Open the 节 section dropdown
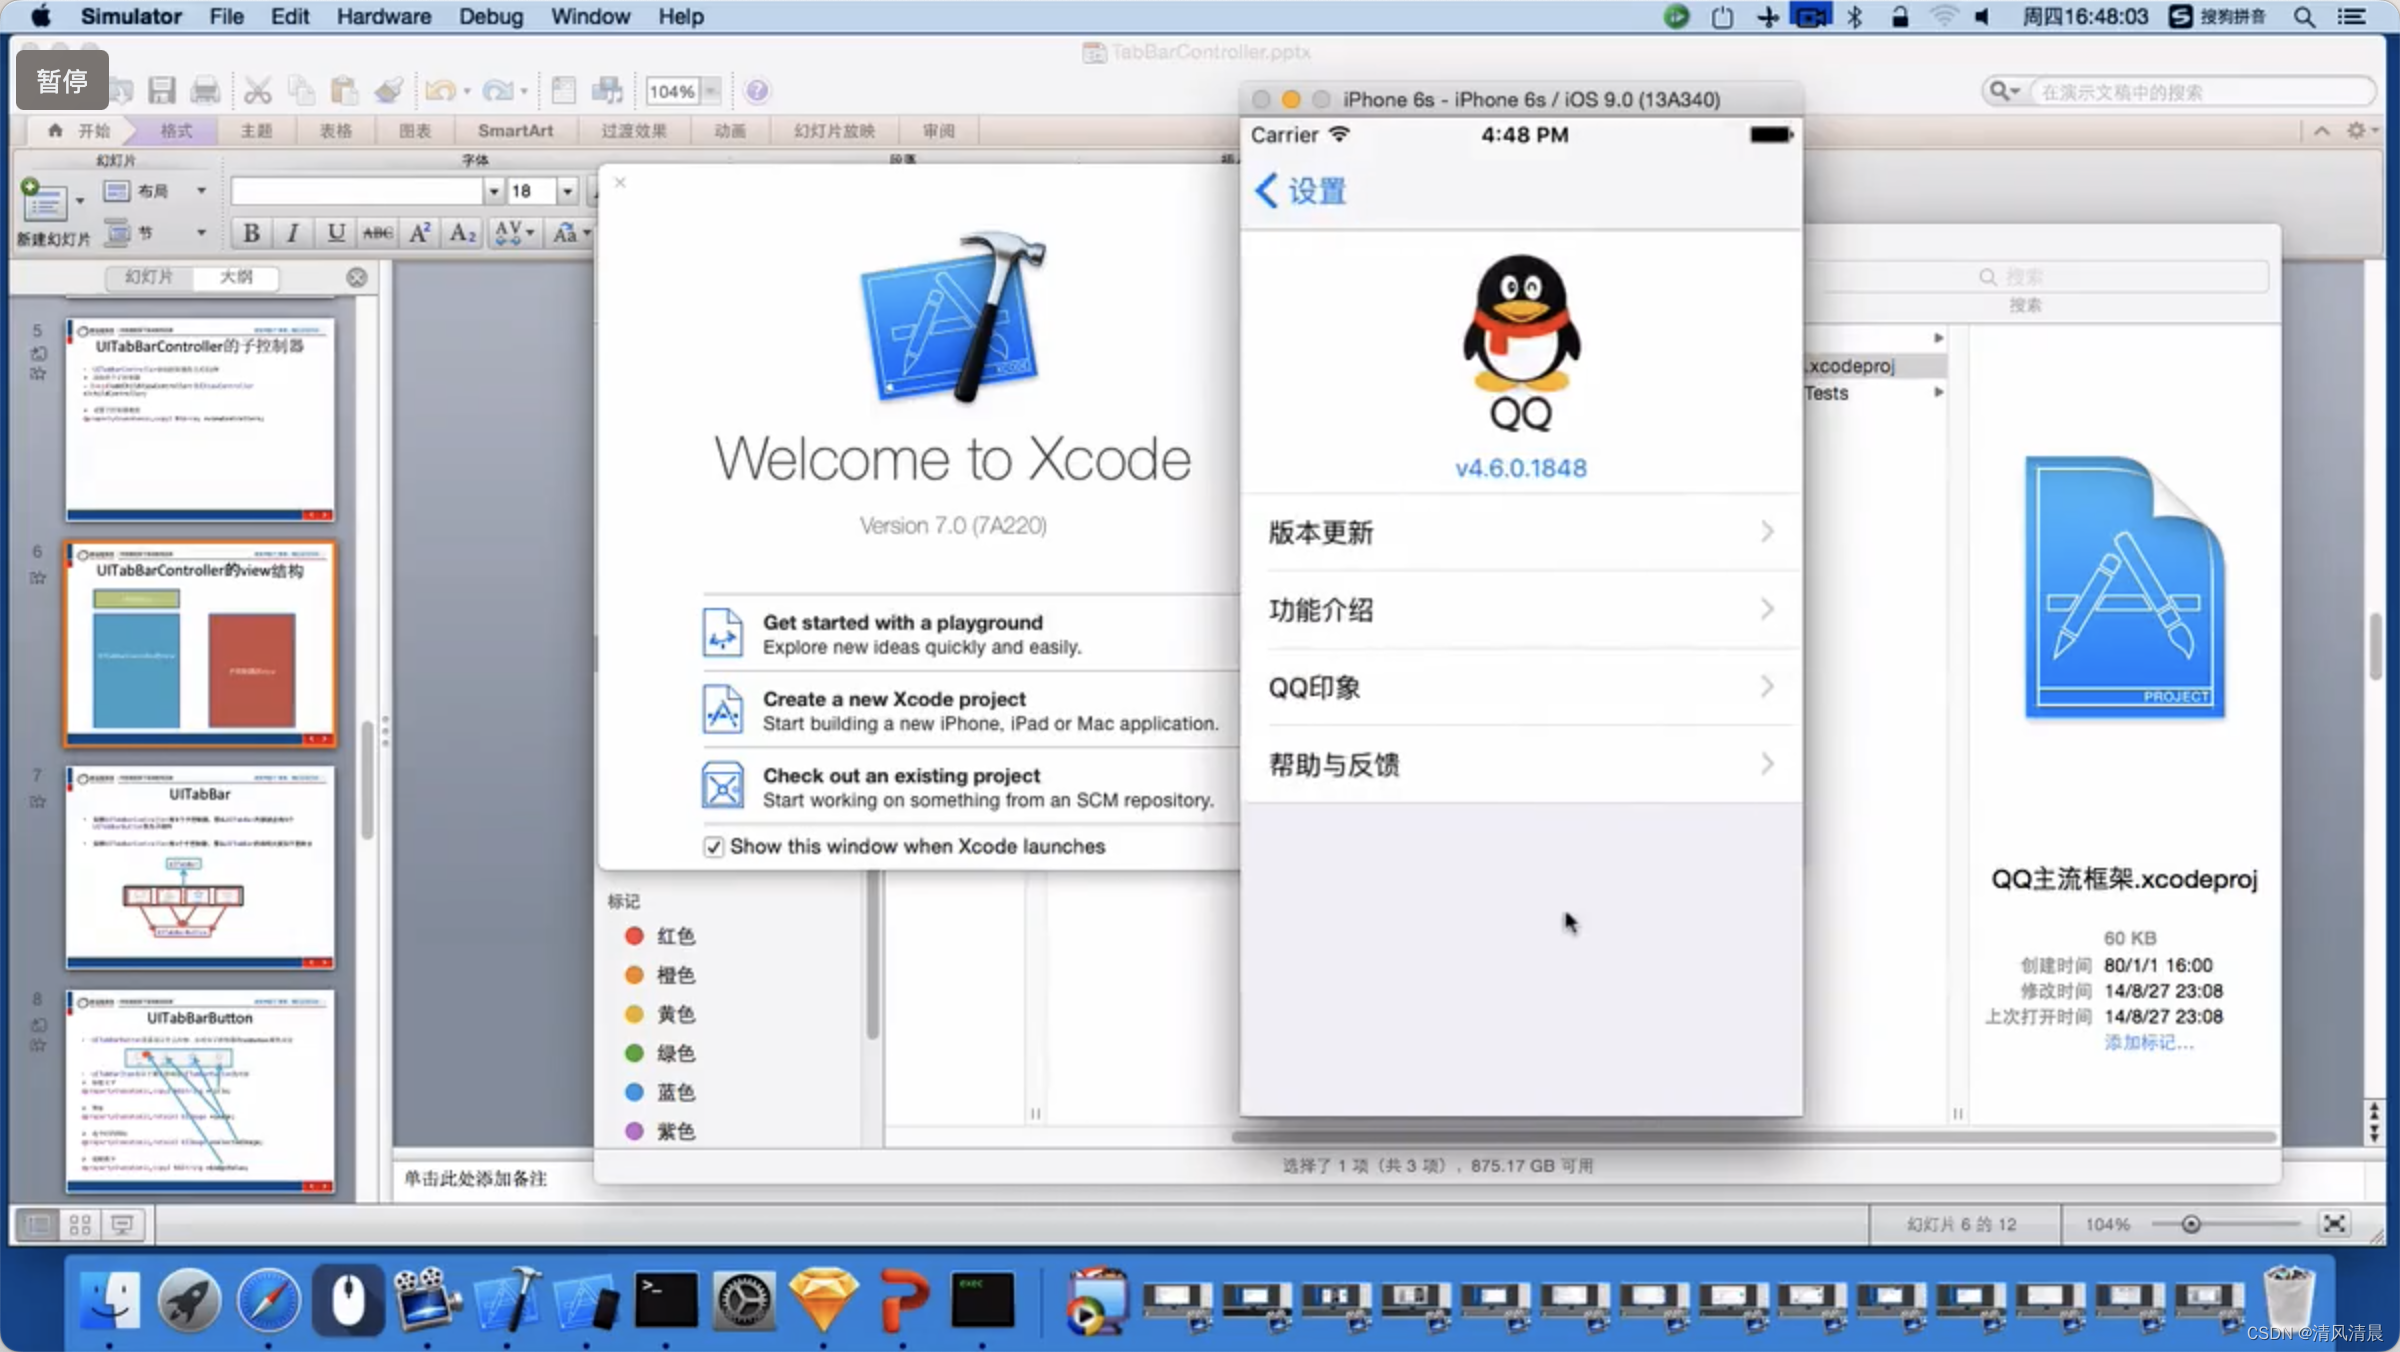 pyautogui.click(x=201, y=232)
